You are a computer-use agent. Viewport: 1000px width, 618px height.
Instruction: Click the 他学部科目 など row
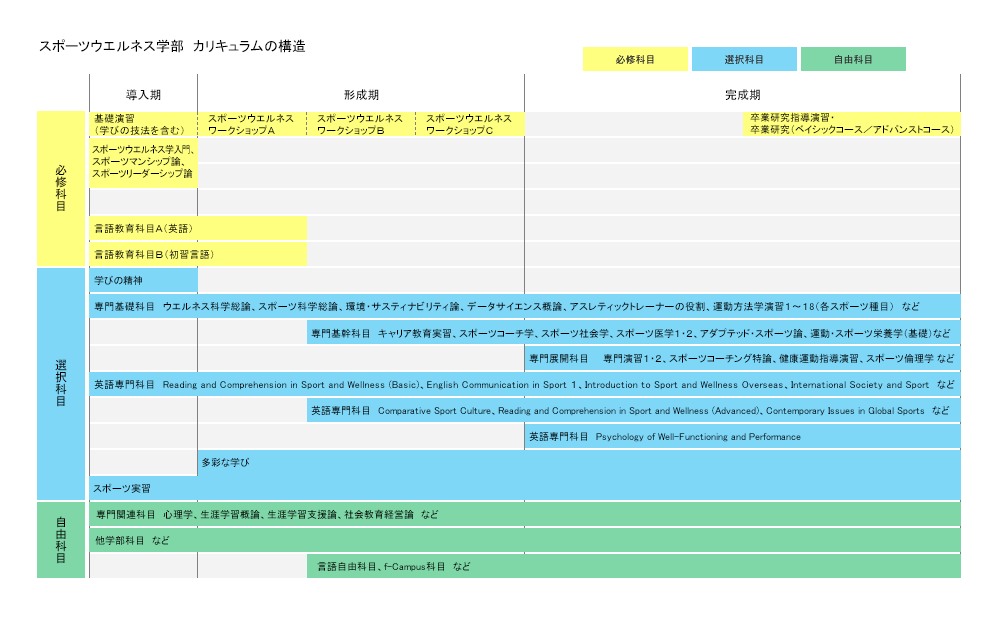[525, 541]
